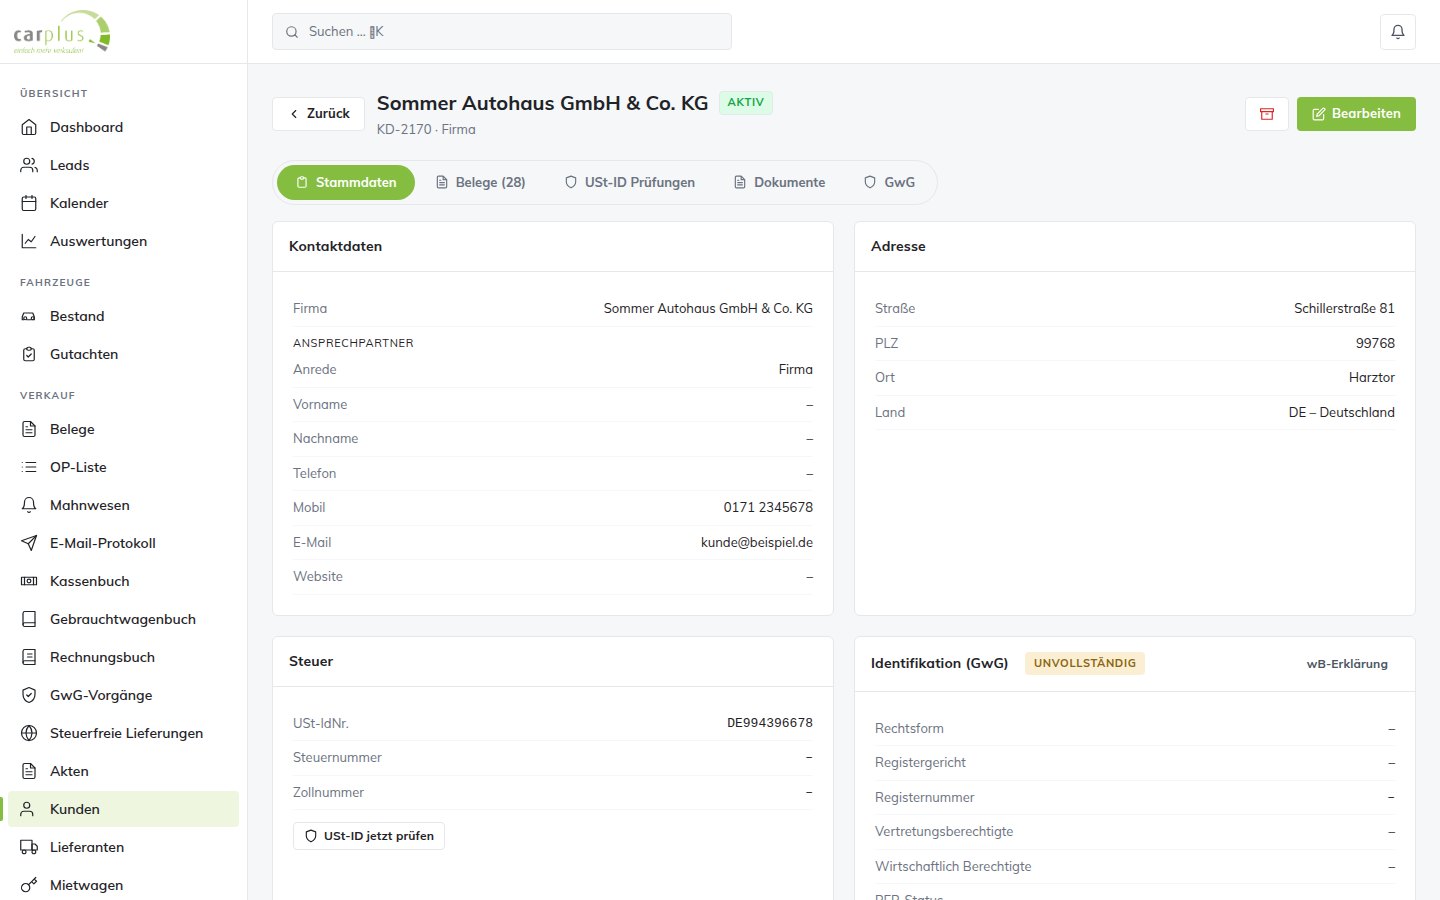This screenshot has width=1440, height=900.
Task: Open Mahnwesen in the sidebar
Action: tap(123, 505)
